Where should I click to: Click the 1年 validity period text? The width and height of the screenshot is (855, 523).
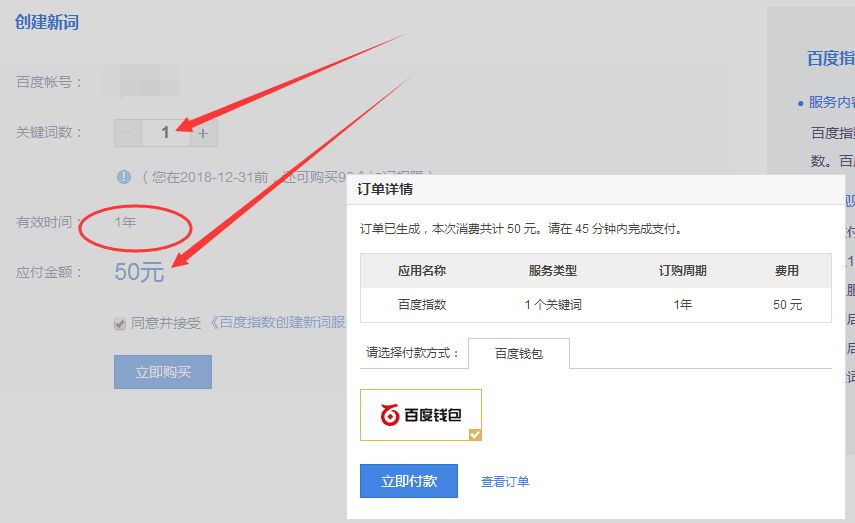coord(125,222)
